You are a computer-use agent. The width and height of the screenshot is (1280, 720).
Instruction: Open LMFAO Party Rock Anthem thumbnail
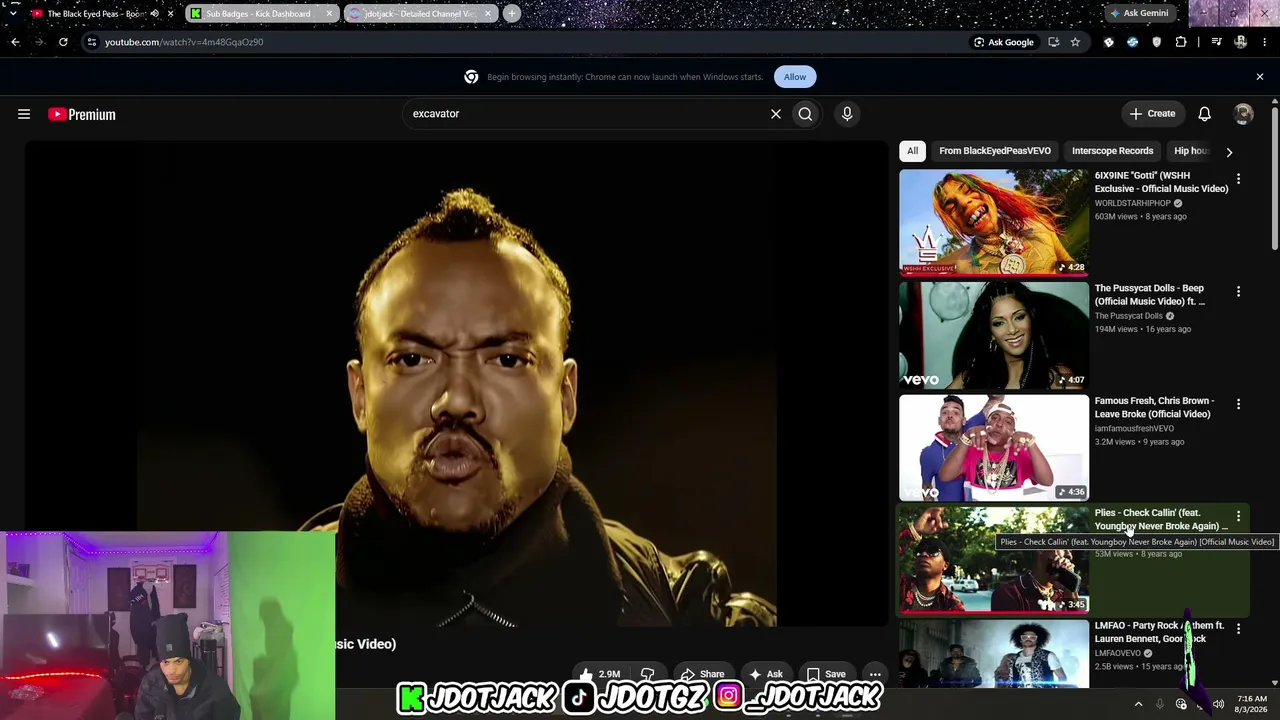(x=994, y=654)
